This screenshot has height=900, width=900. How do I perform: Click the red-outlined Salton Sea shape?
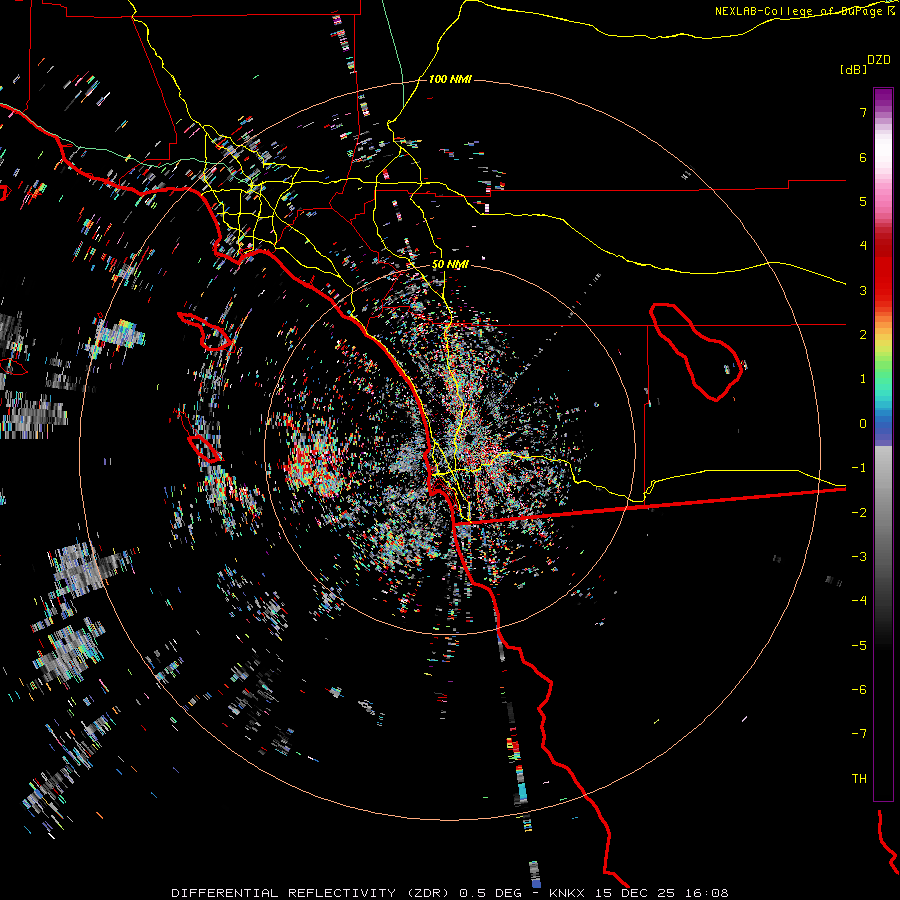click(696, 352)
